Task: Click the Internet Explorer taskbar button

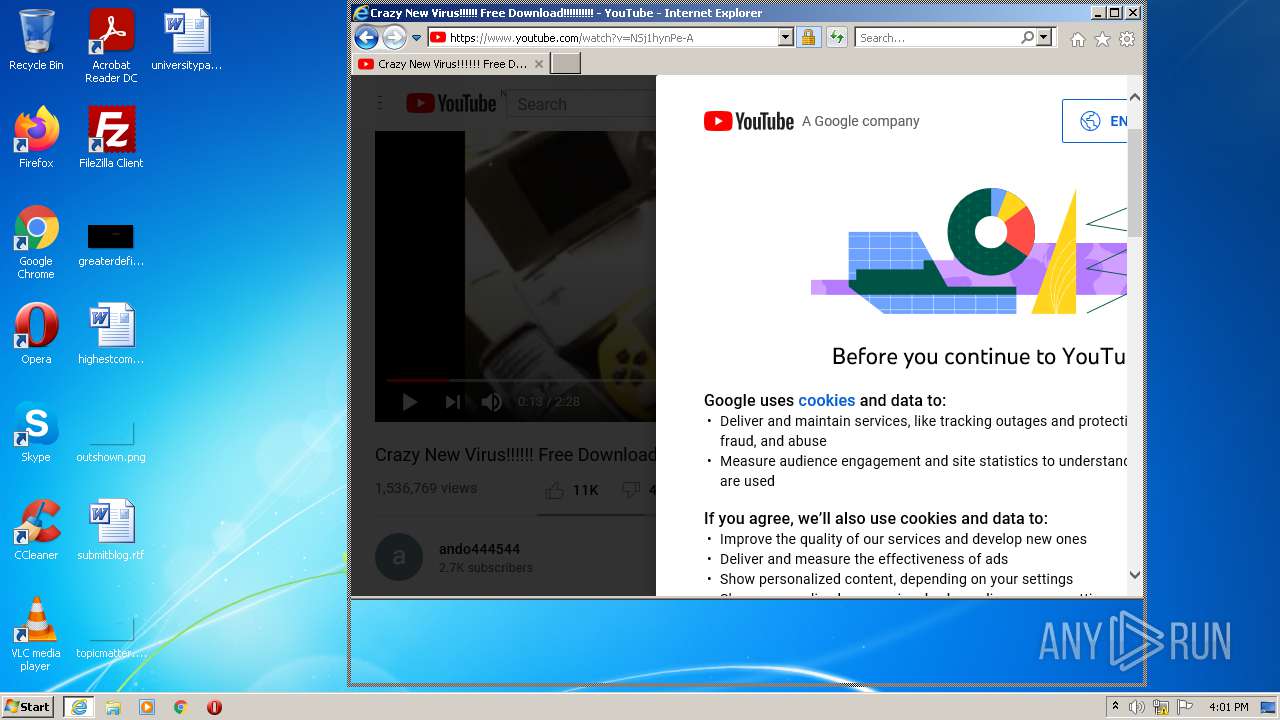Action: pos(79,707)
